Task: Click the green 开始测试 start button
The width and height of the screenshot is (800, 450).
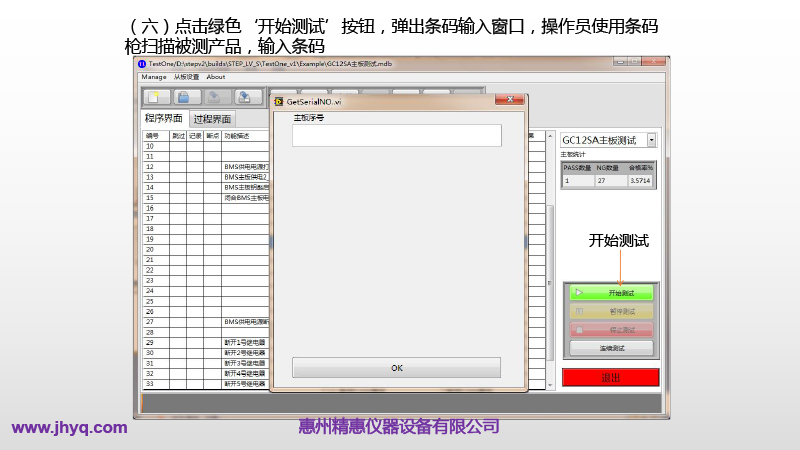Action: pyautogui.click(x=611, y=293)
